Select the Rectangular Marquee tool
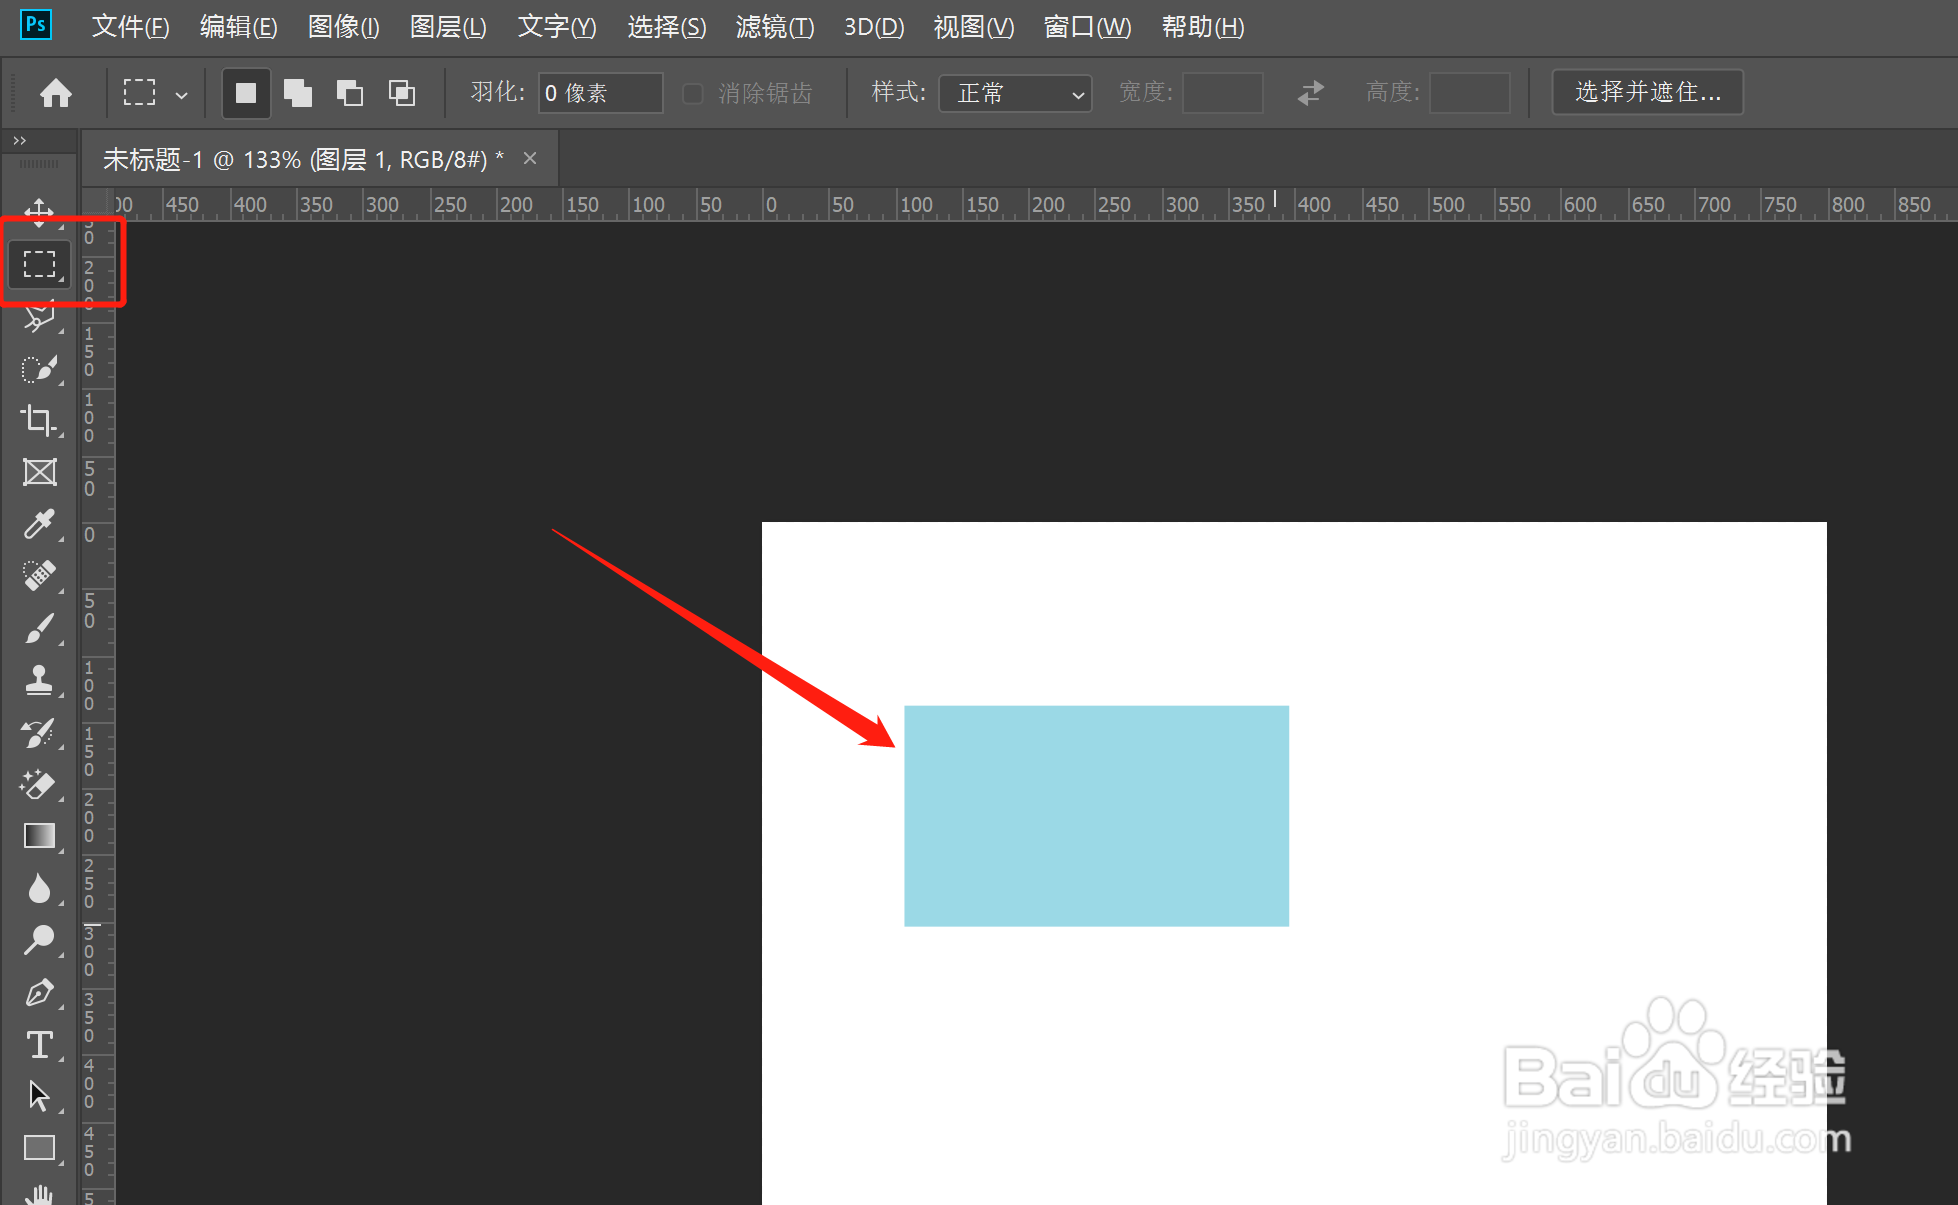Image resolution: width=1958 pixels, height=1205 pixels. pos(39,264)
